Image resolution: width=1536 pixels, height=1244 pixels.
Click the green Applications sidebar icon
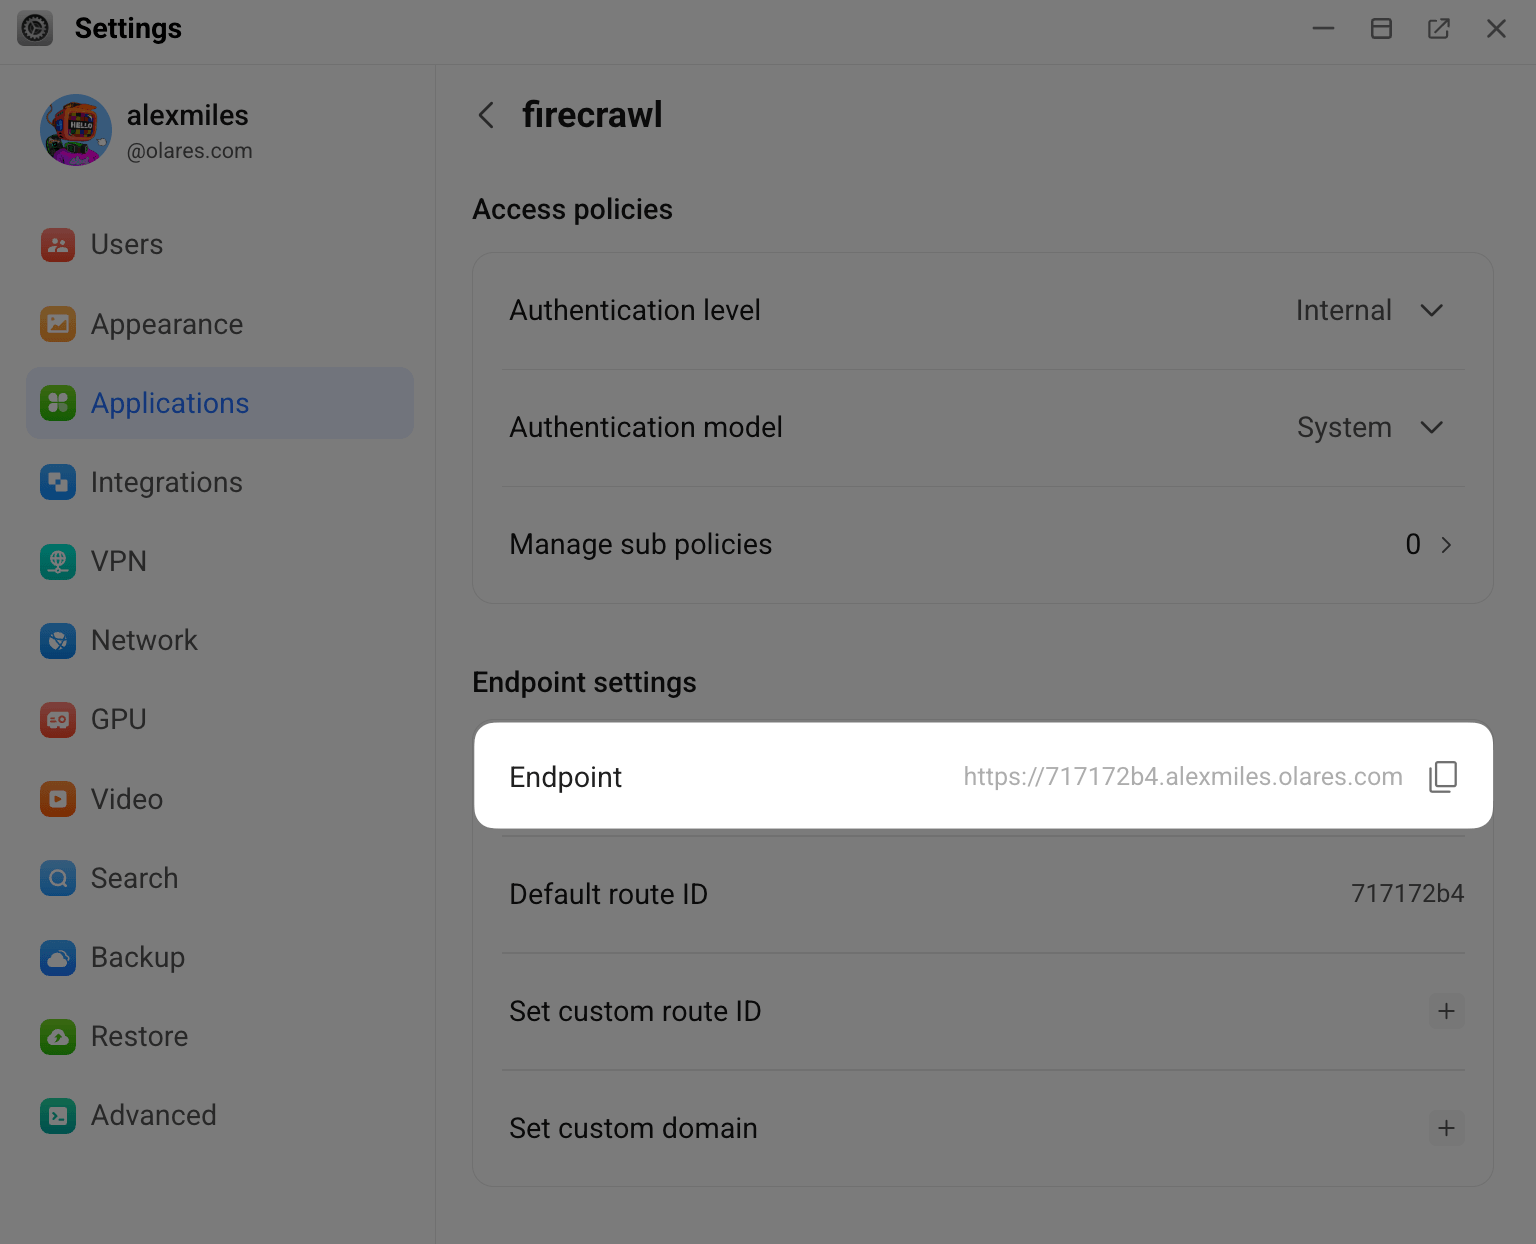(58, 403)
